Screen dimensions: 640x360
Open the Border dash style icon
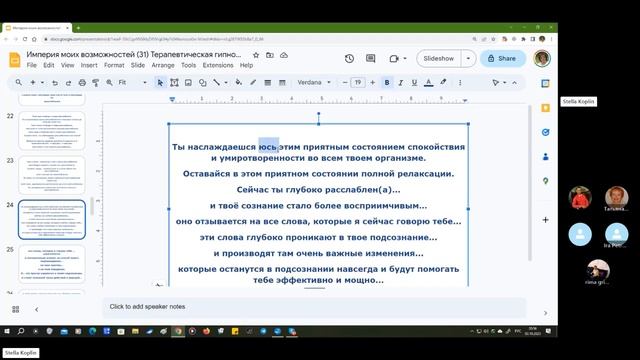pyautogui.click(x=282, y=82)
